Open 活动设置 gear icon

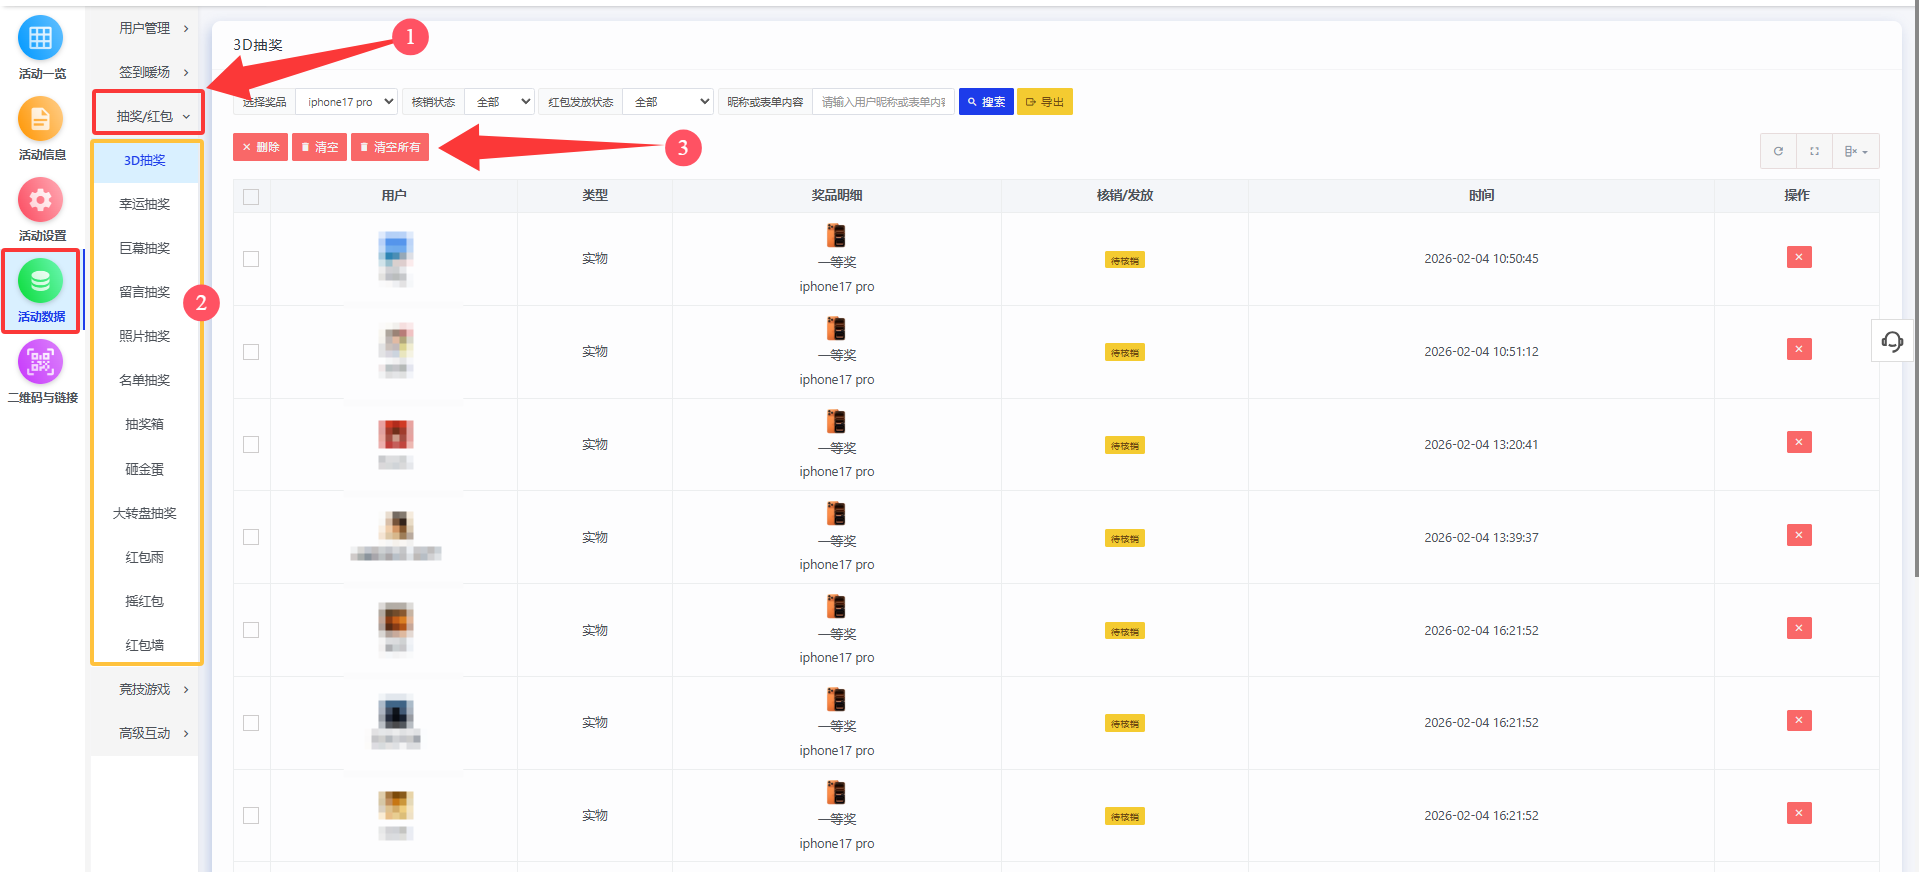[x=40, y=201]
